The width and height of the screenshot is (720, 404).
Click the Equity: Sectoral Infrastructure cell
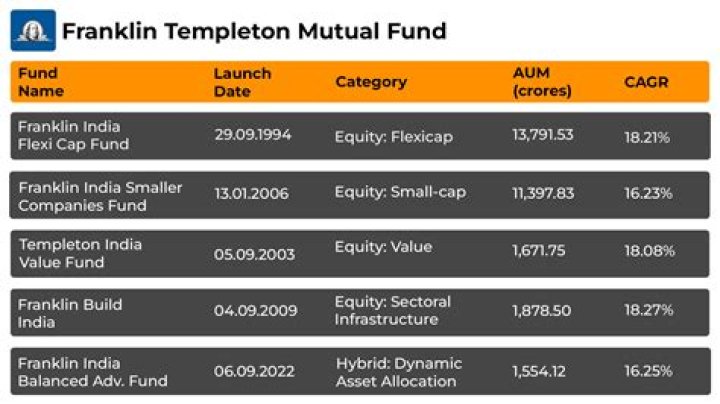point(393,310)
